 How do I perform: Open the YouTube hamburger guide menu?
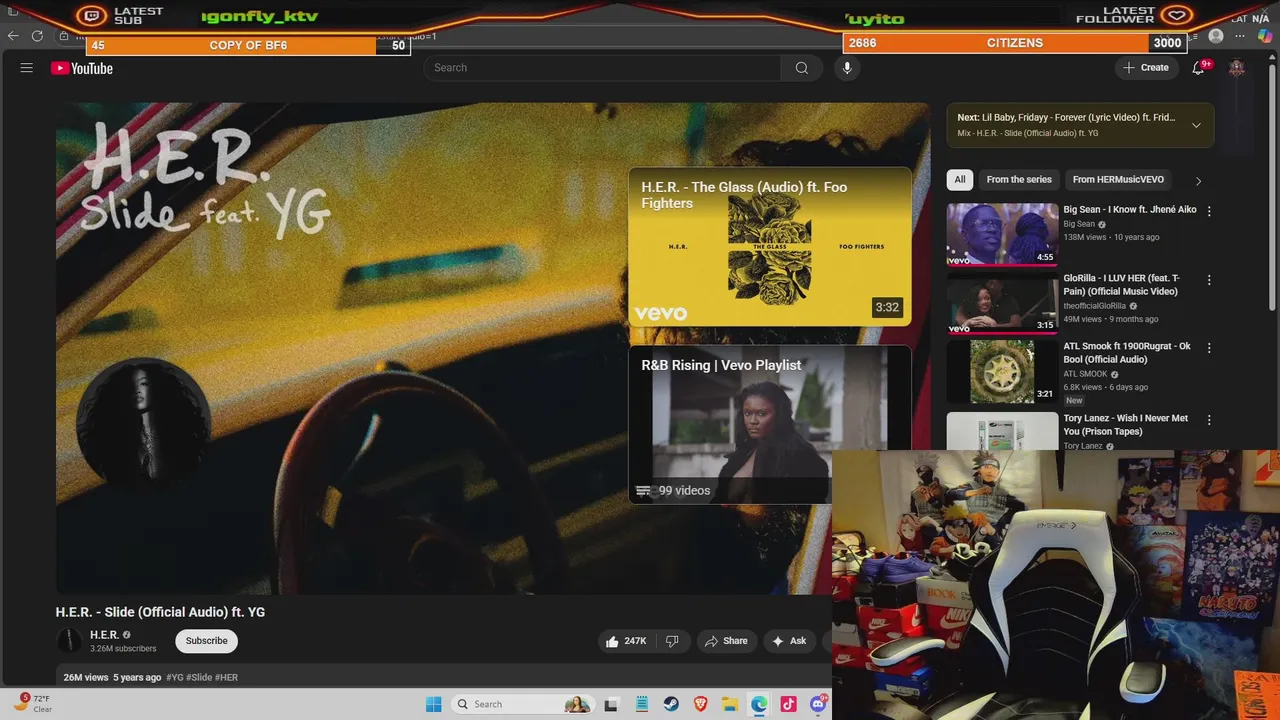tap(27, 68)
